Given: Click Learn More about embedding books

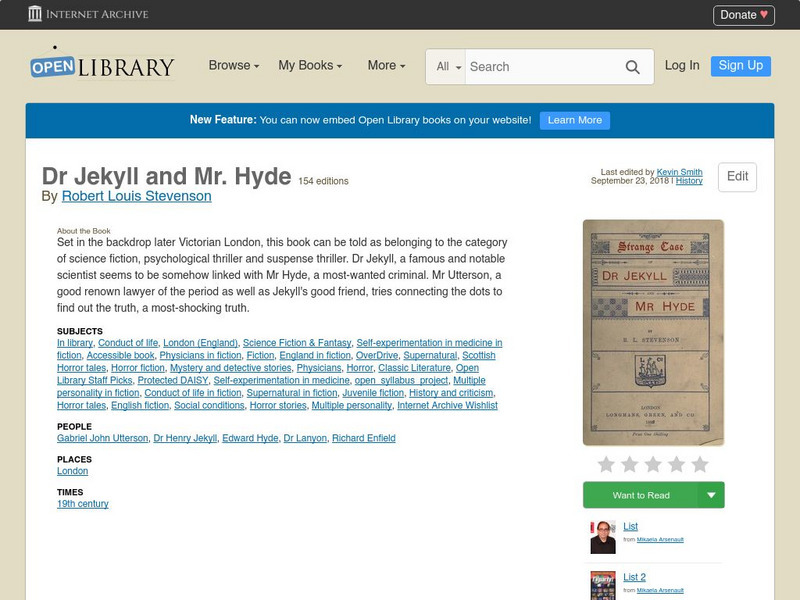Looking at the screenshot, I should point(573,120).
